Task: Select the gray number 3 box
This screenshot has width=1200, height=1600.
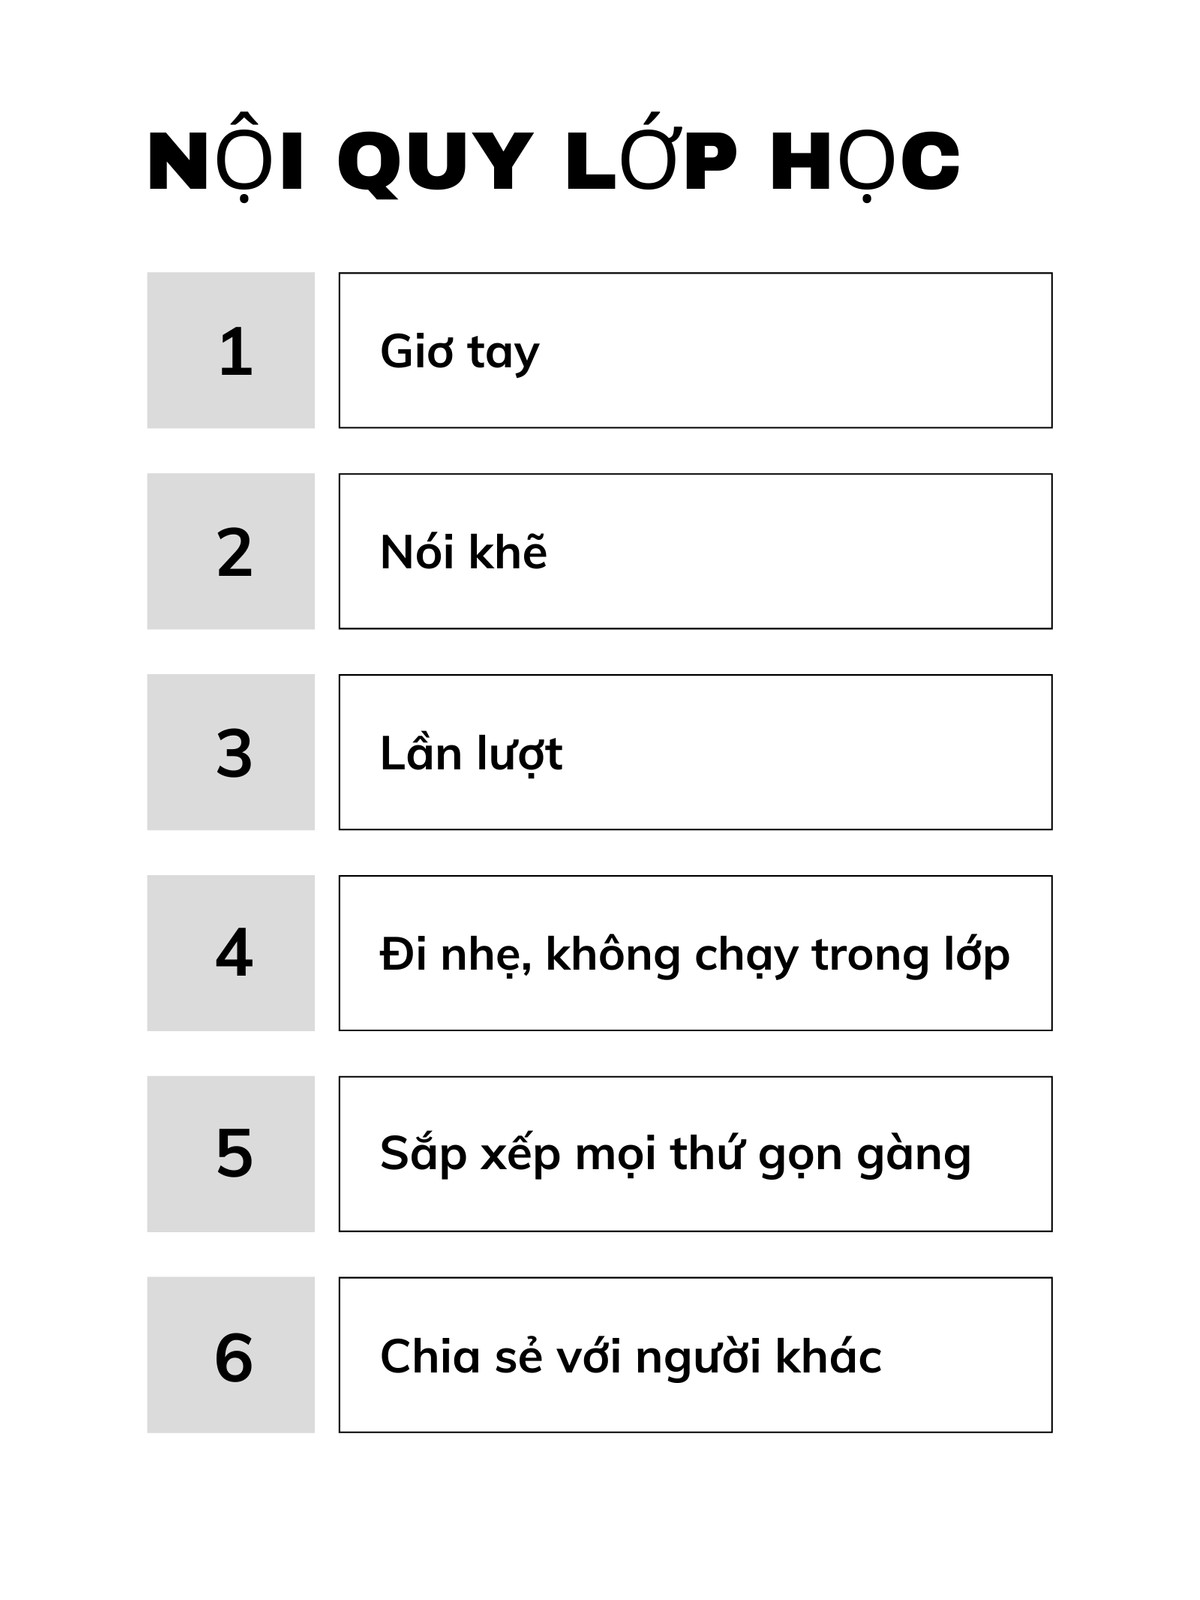Action: pos(231,752)
